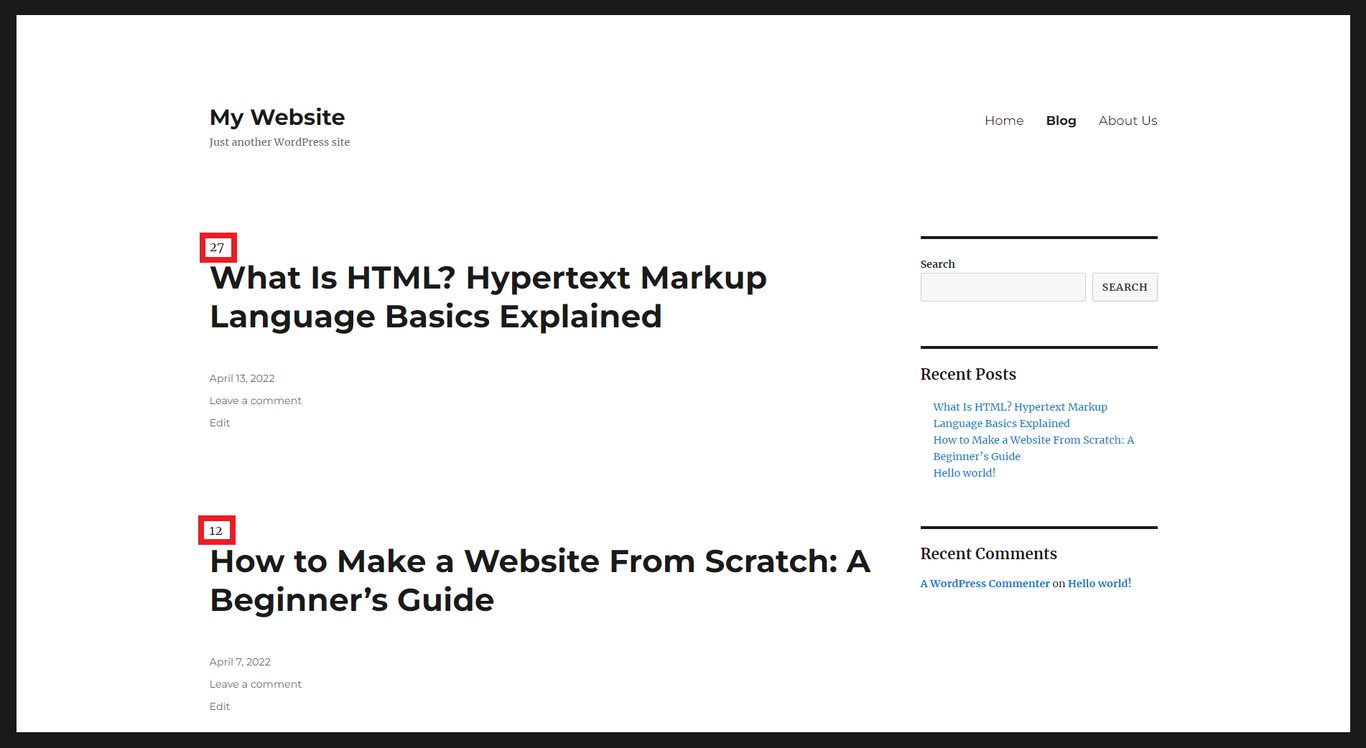1366x748 pixels.
Task: Open "Hello world!" from Recent Posts
Action: (x=963, y=472)
